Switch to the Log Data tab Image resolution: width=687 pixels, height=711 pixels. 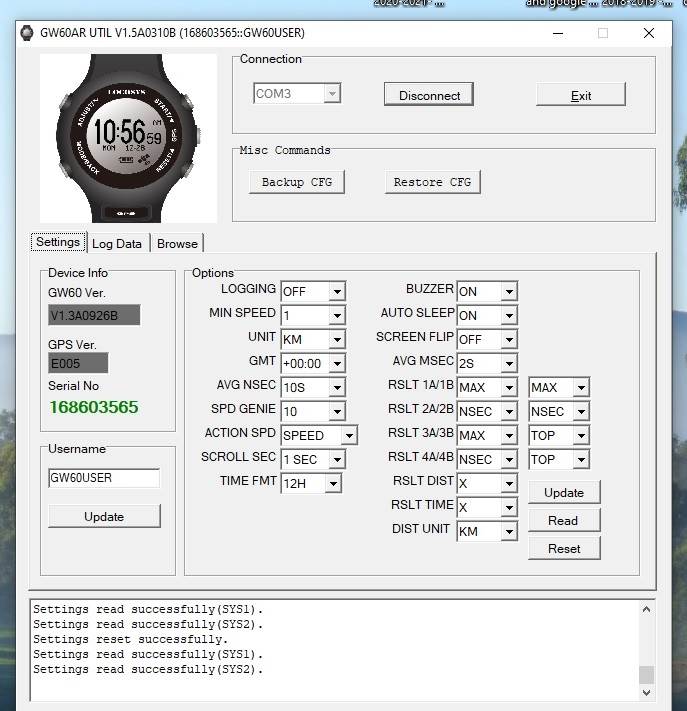(x=117, y=243)
